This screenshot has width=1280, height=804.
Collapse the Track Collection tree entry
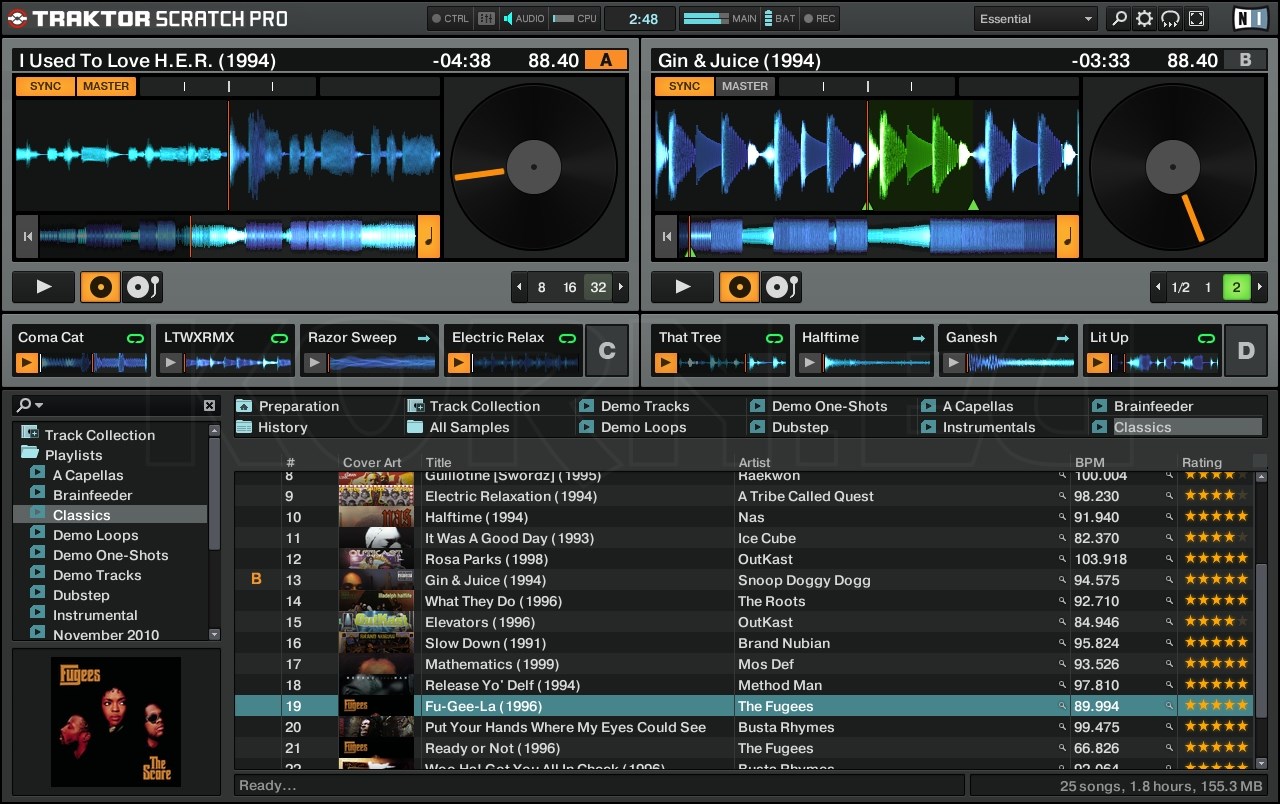pyautogui.click(x=99, y=435)
